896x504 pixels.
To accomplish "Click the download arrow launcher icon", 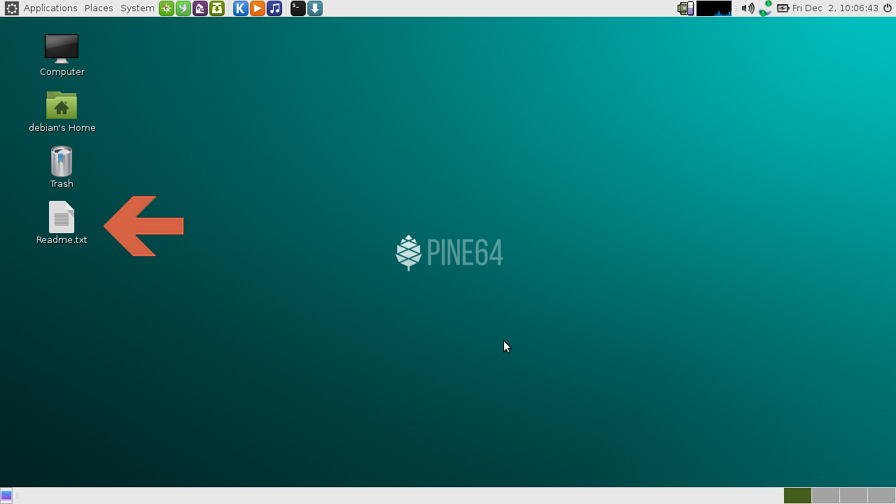I will tap(315, 8).
